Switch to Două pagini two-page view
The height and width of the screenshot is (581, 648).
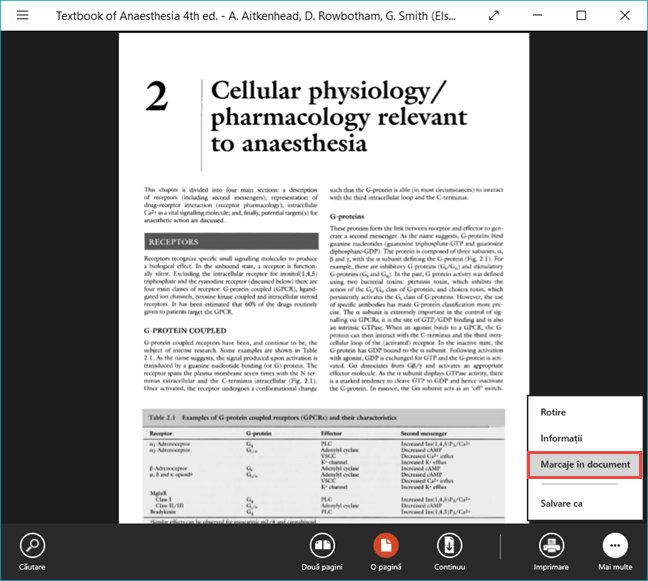(322, 545)
